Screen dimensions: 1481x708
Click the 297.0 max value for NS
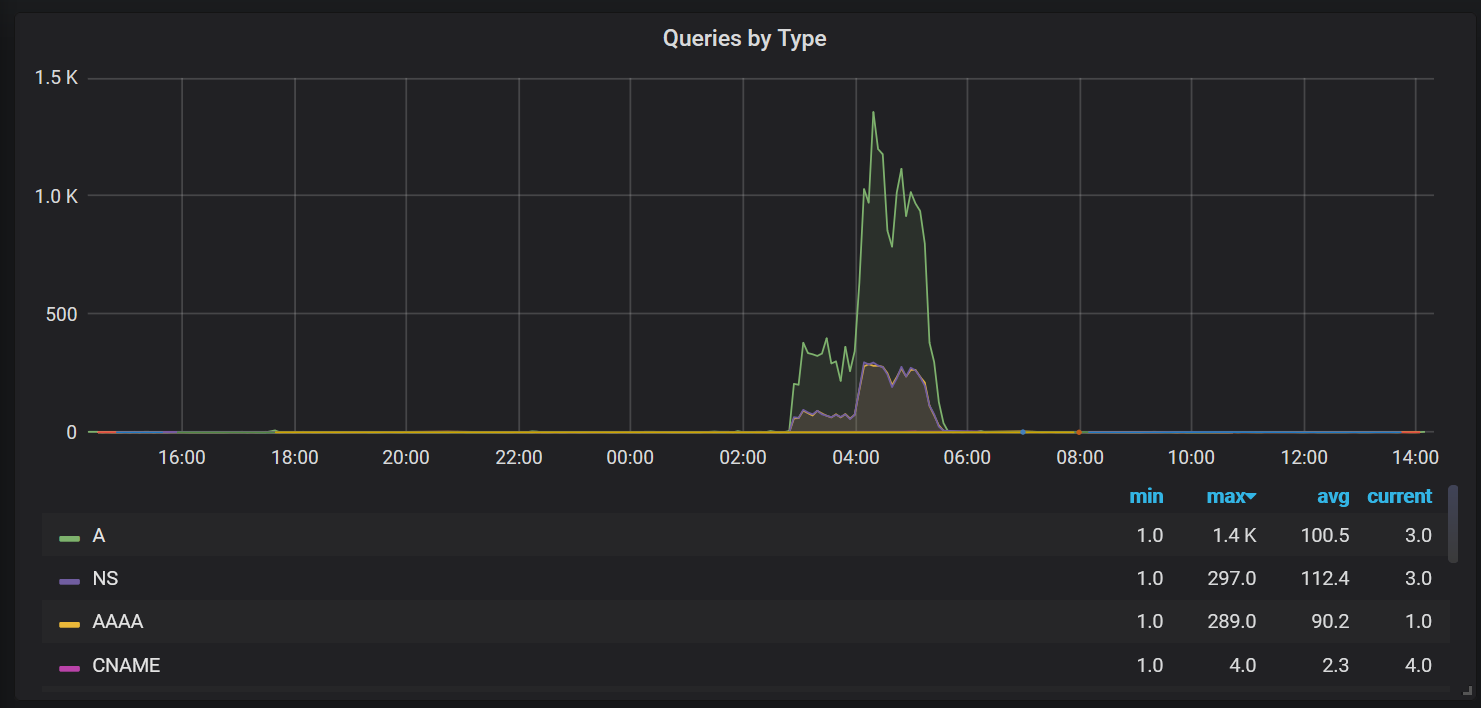pyautogui.click(x=1234, y=579)
